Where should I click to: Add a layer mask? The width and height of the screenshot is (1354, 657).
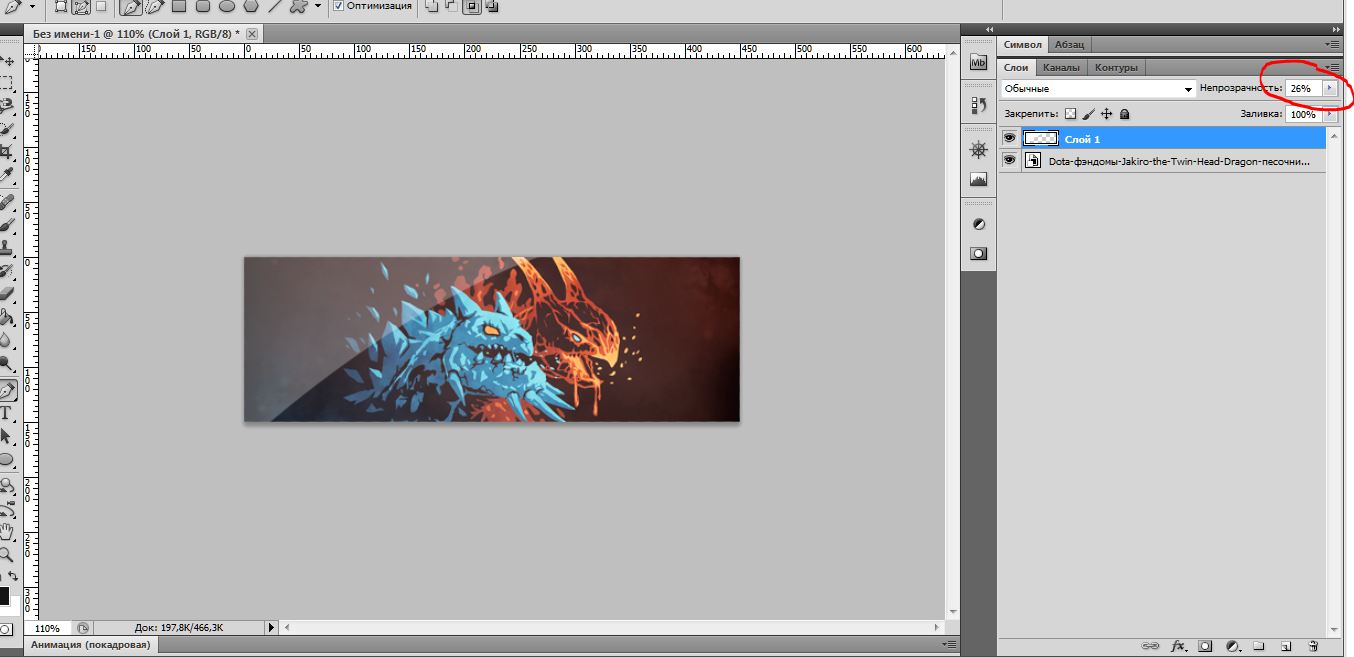(1206, 646)
